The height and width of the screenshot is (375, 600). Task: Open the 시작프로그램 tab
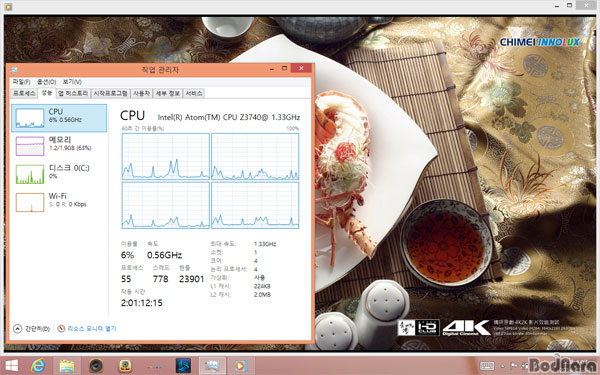pyautogui.click(x=111, y=93)
